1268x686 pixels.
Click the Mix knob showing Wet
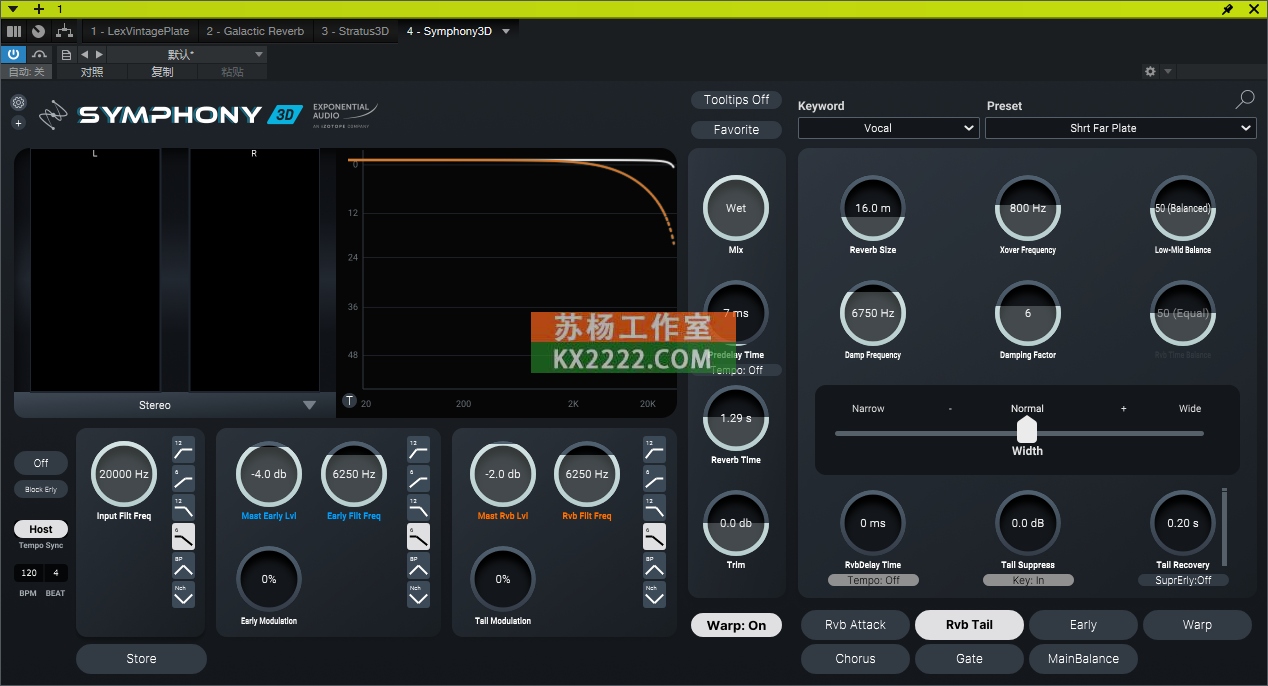point(736,208)
